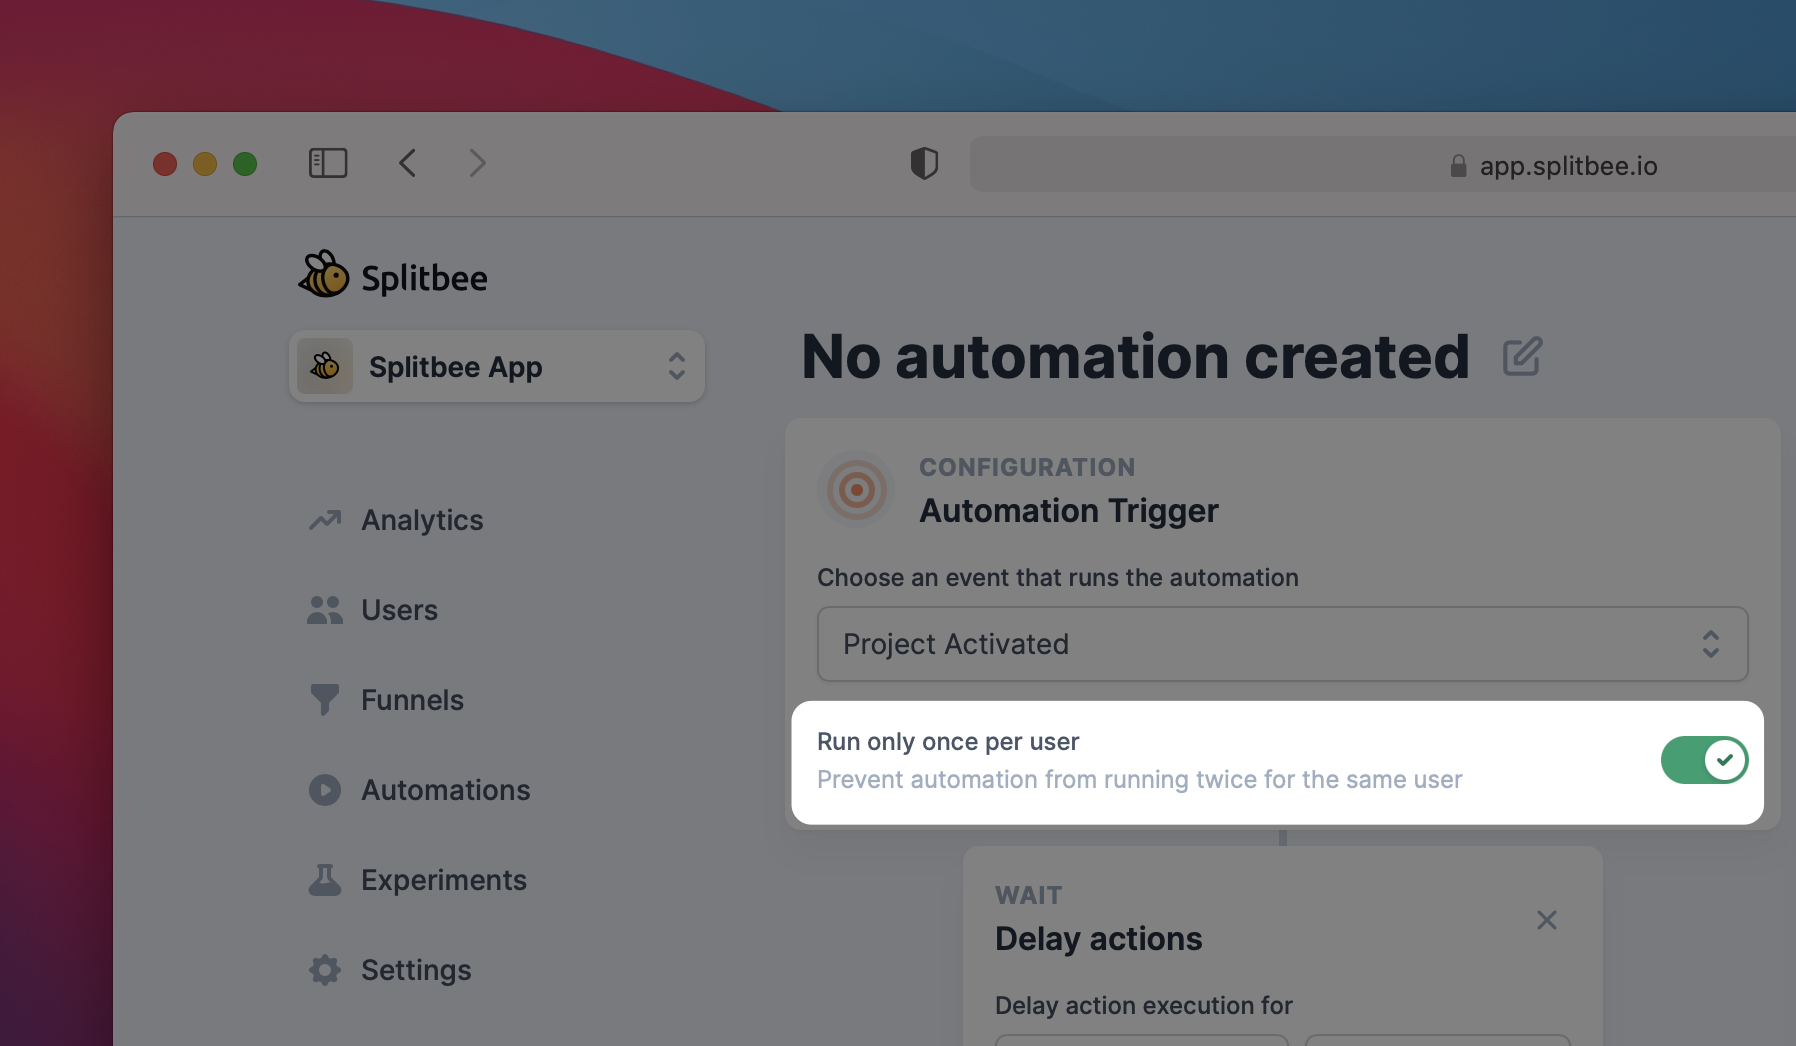
Task: Click the Automation Trigger target icon
Action: point(856,490)
